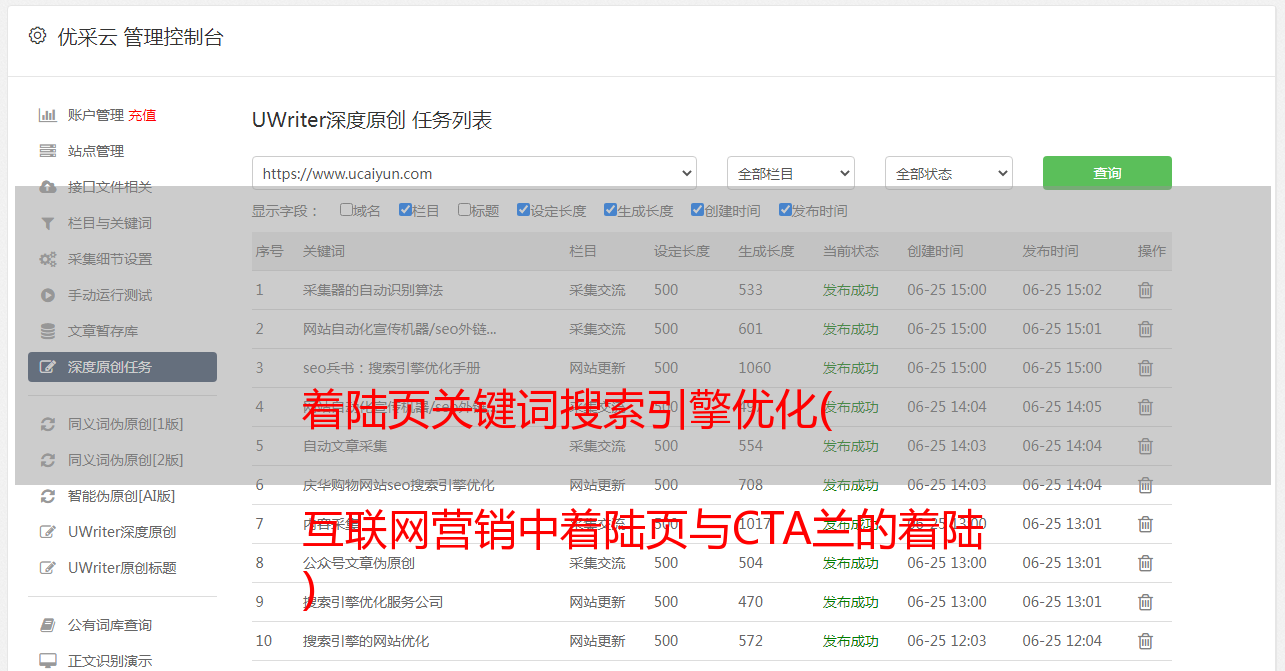
Task: Click the gear icon beside 优采云 管理控制台
Action: (x=37, y=36)
